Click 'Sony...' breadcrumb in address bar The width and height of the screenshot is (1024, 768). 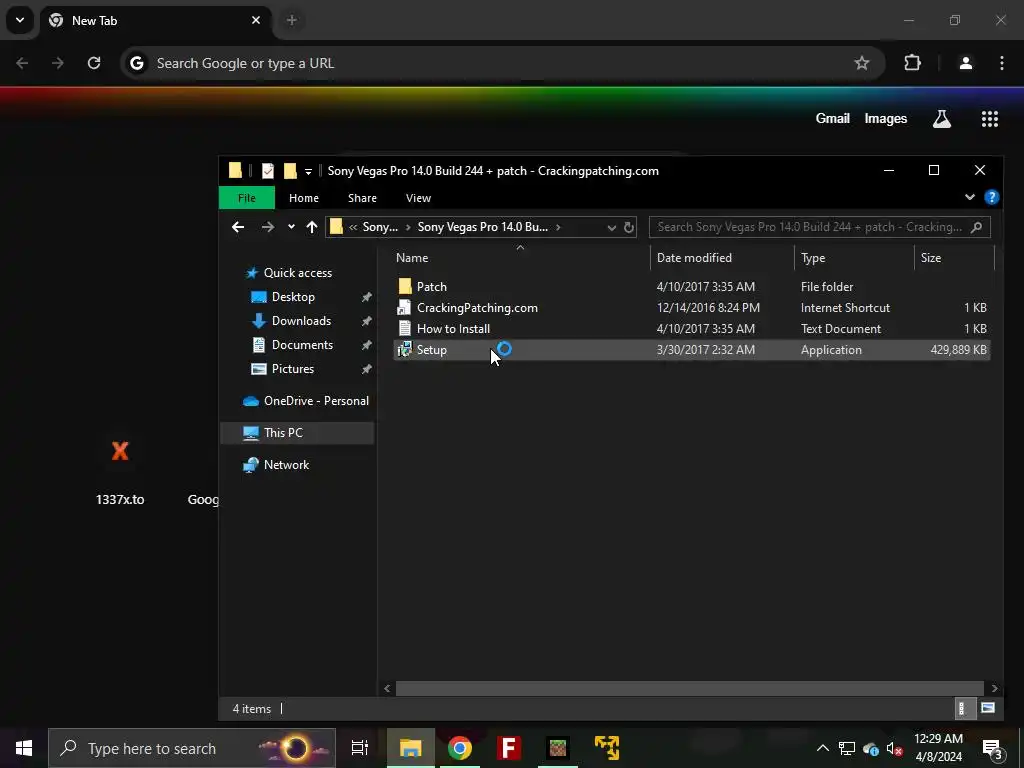[x=380, y=227]
